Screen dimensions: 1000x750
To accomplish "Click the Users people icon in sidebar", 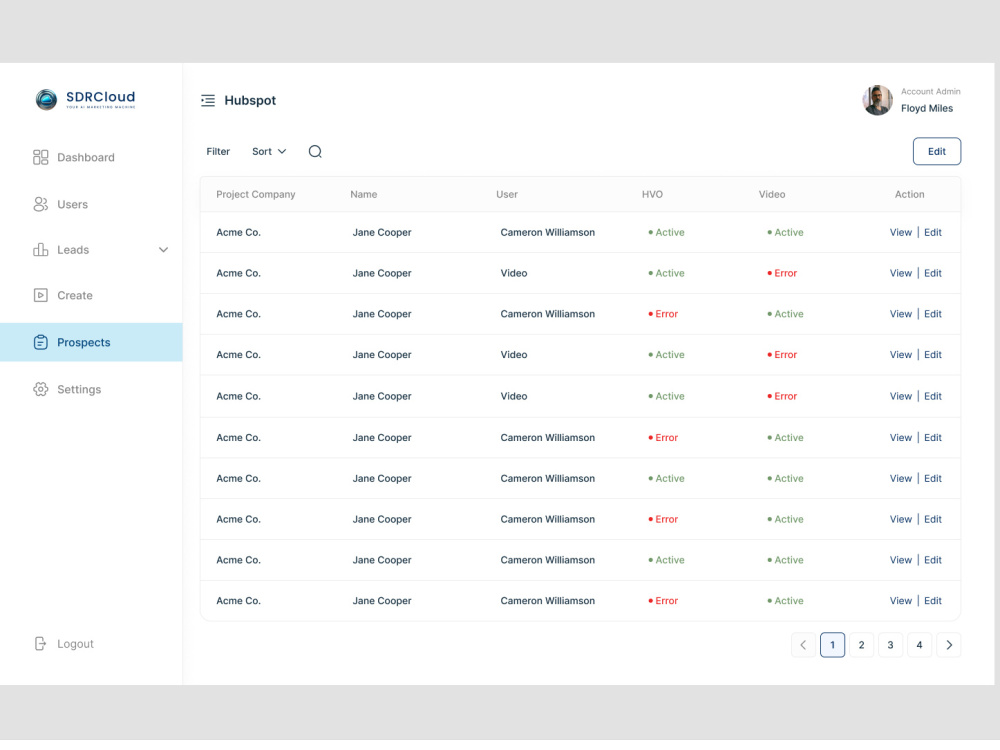I will click(41, 204).
